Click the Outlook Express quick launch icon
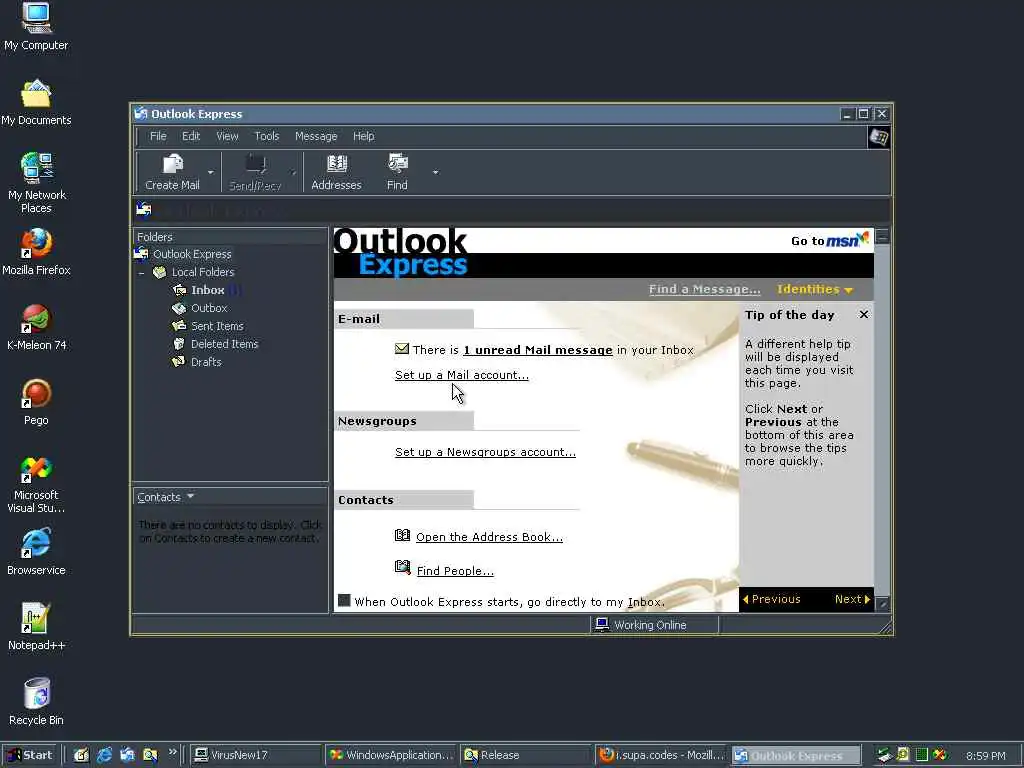The image size is (1024, 768). click(127, 755)
